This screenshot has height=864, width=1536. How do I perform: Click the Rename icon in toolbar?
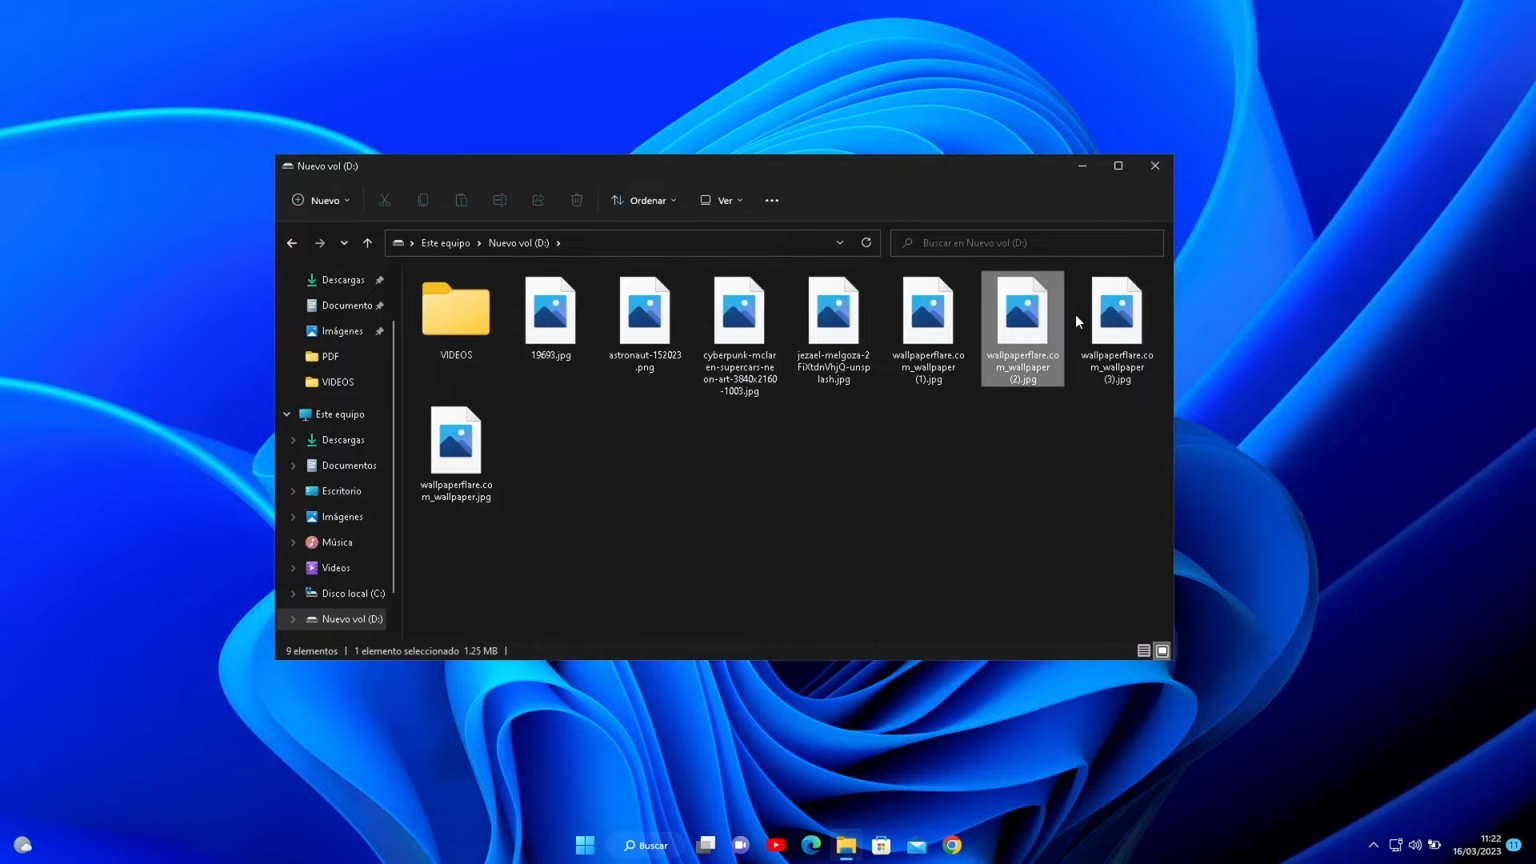pyautogui.click(x=499, y=200)
